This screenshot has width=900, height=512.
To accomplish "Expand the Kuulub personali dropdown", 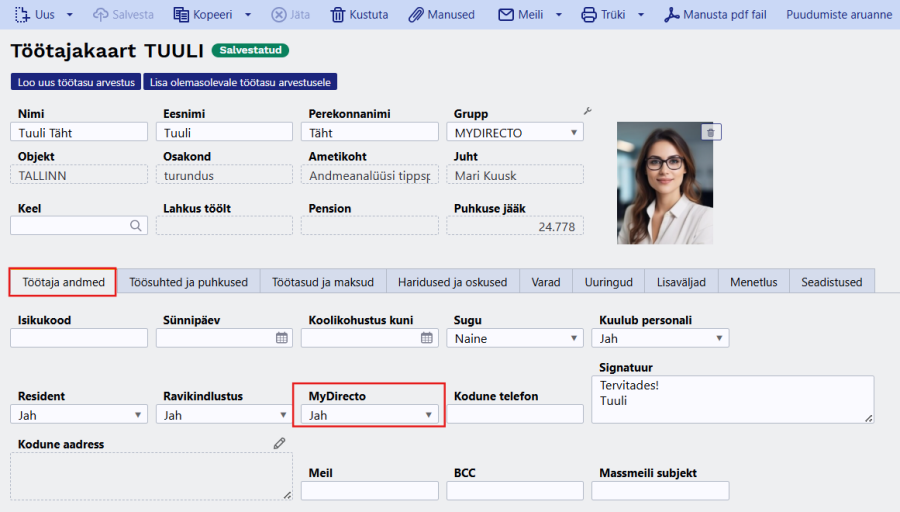I will [x=661, y=339].
